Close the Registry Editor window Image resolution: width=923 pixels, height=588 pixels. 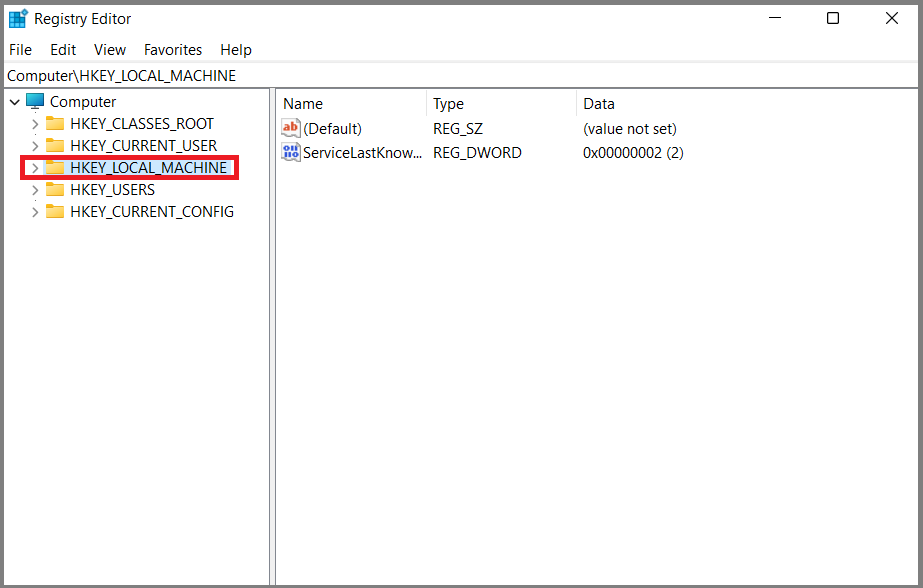(x=892, y=18)
